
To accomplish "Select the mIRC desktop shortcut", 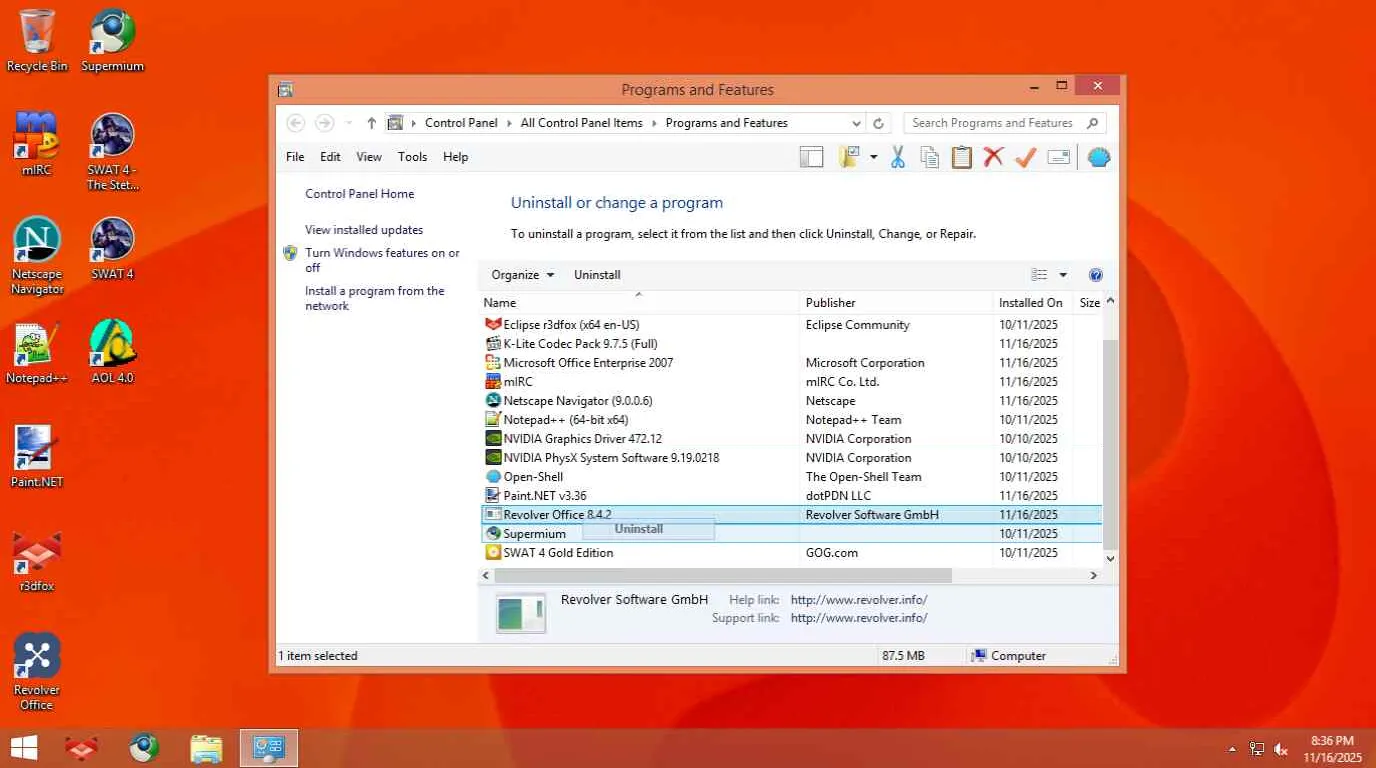I will (37, 144).
